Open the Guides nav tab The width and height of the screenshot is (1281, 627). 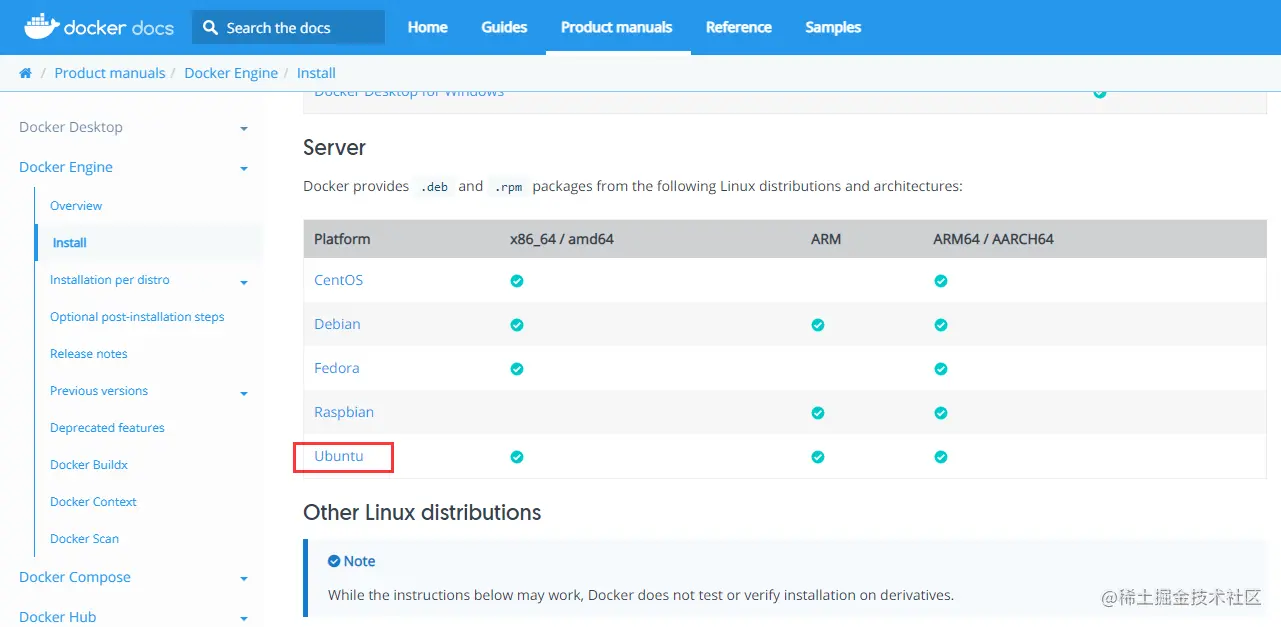pyautogui.click(x=504, y=27)
